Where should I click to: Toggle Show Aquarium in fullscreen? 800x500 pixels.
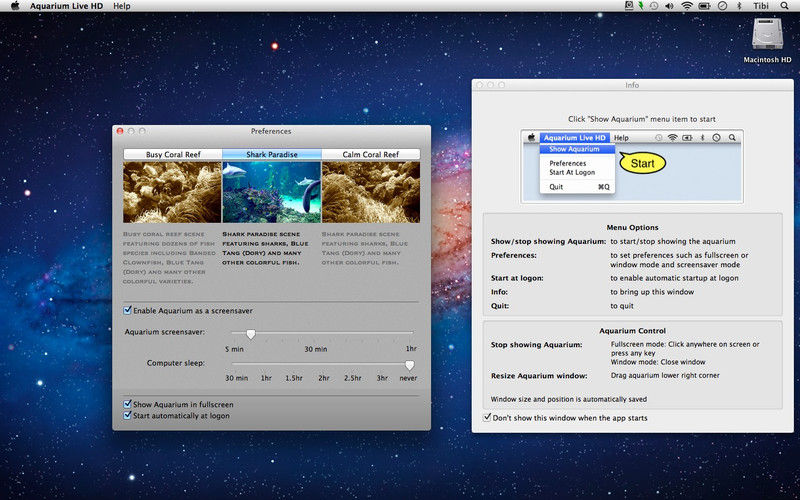pyautogui.click(x=128, y=404)
